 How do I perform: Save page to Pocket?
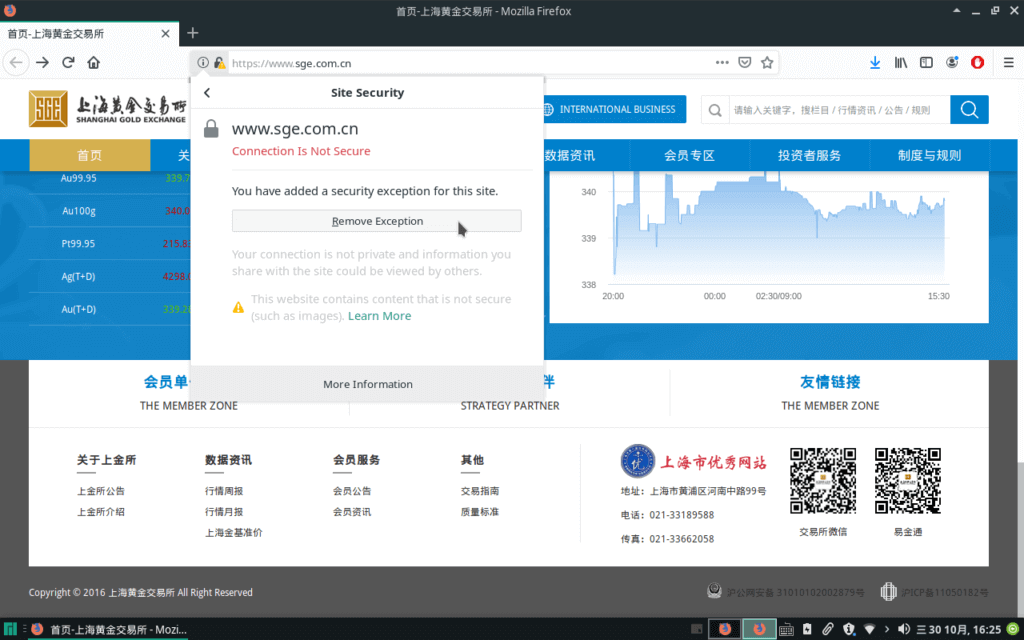744,62
